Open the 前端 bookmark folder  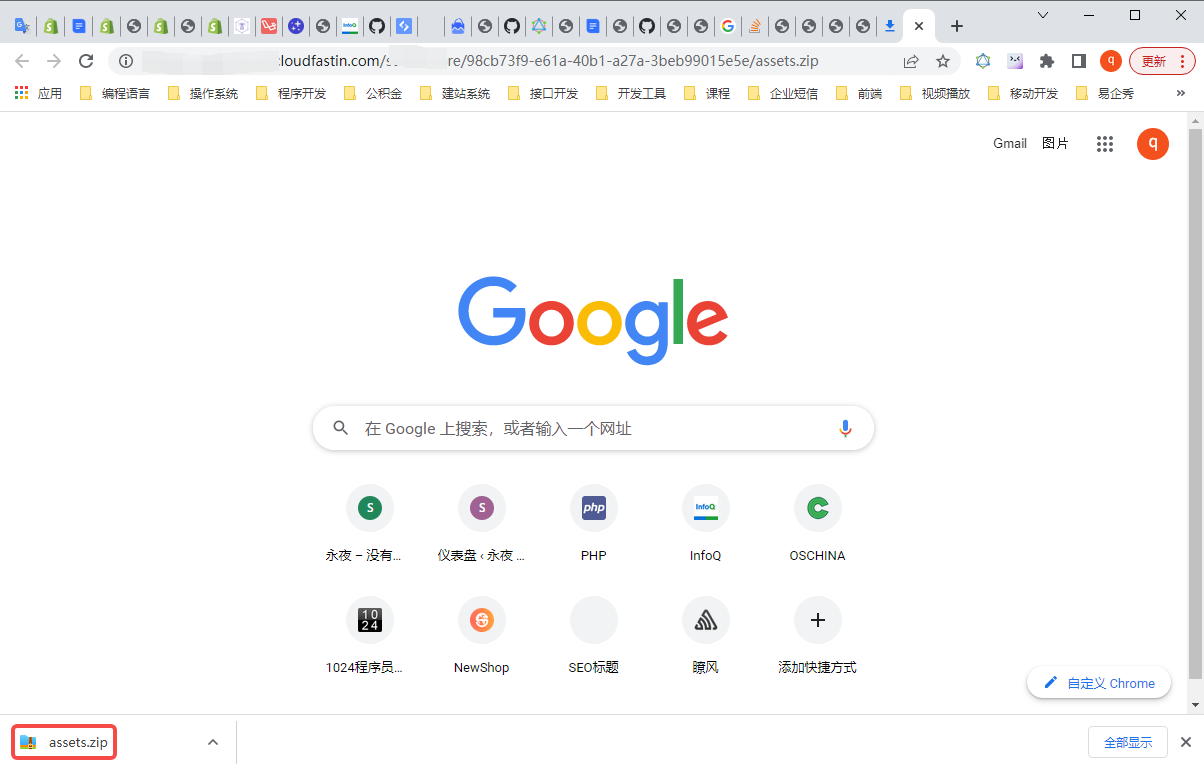tap(859, 93)
